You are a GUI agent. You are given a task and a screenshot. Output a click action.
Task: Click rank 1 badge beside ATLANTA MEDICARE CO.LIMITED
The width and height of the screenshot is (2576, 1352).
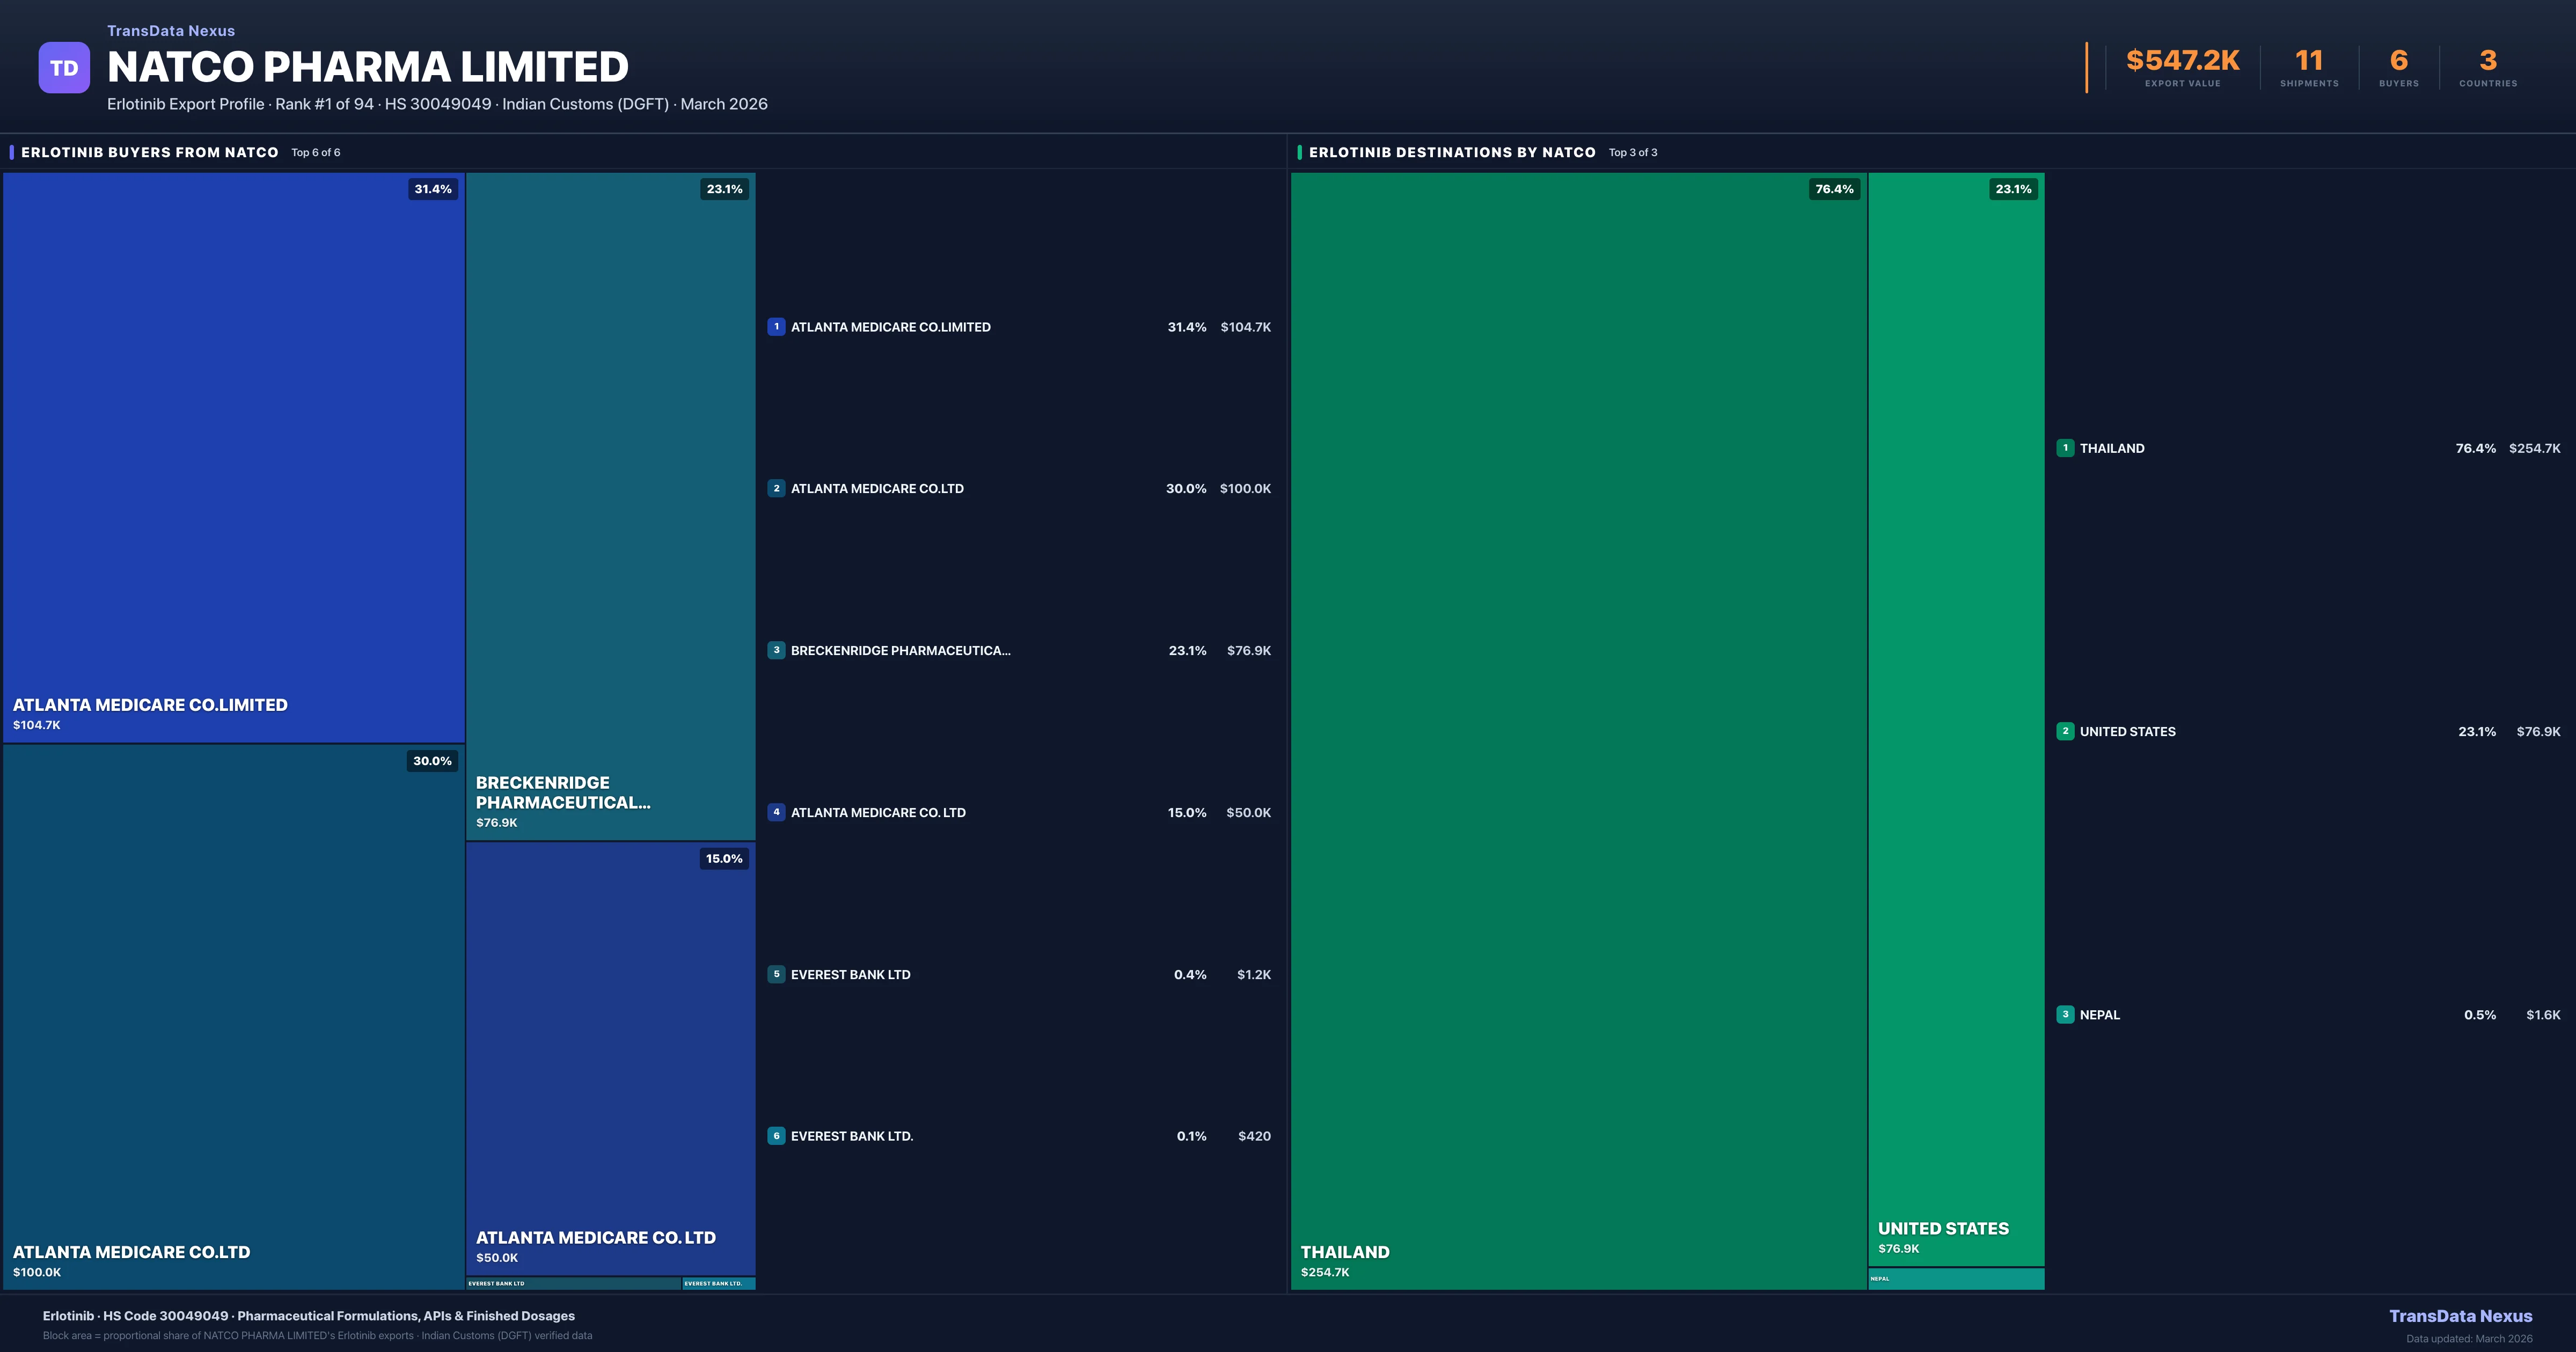point(776,327)
